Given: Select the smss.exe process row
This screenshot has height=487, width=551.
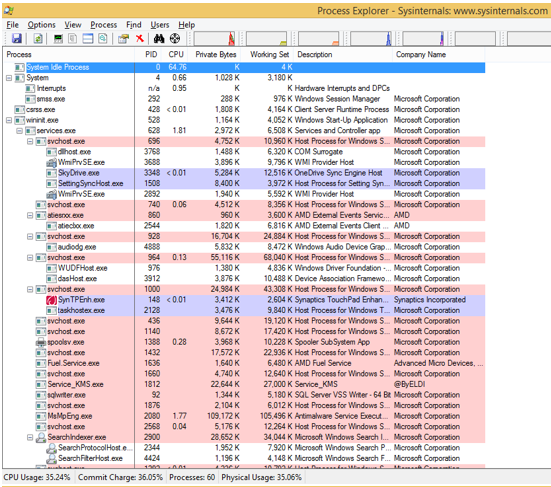Looking at the screenshot, I should (244, 99).
